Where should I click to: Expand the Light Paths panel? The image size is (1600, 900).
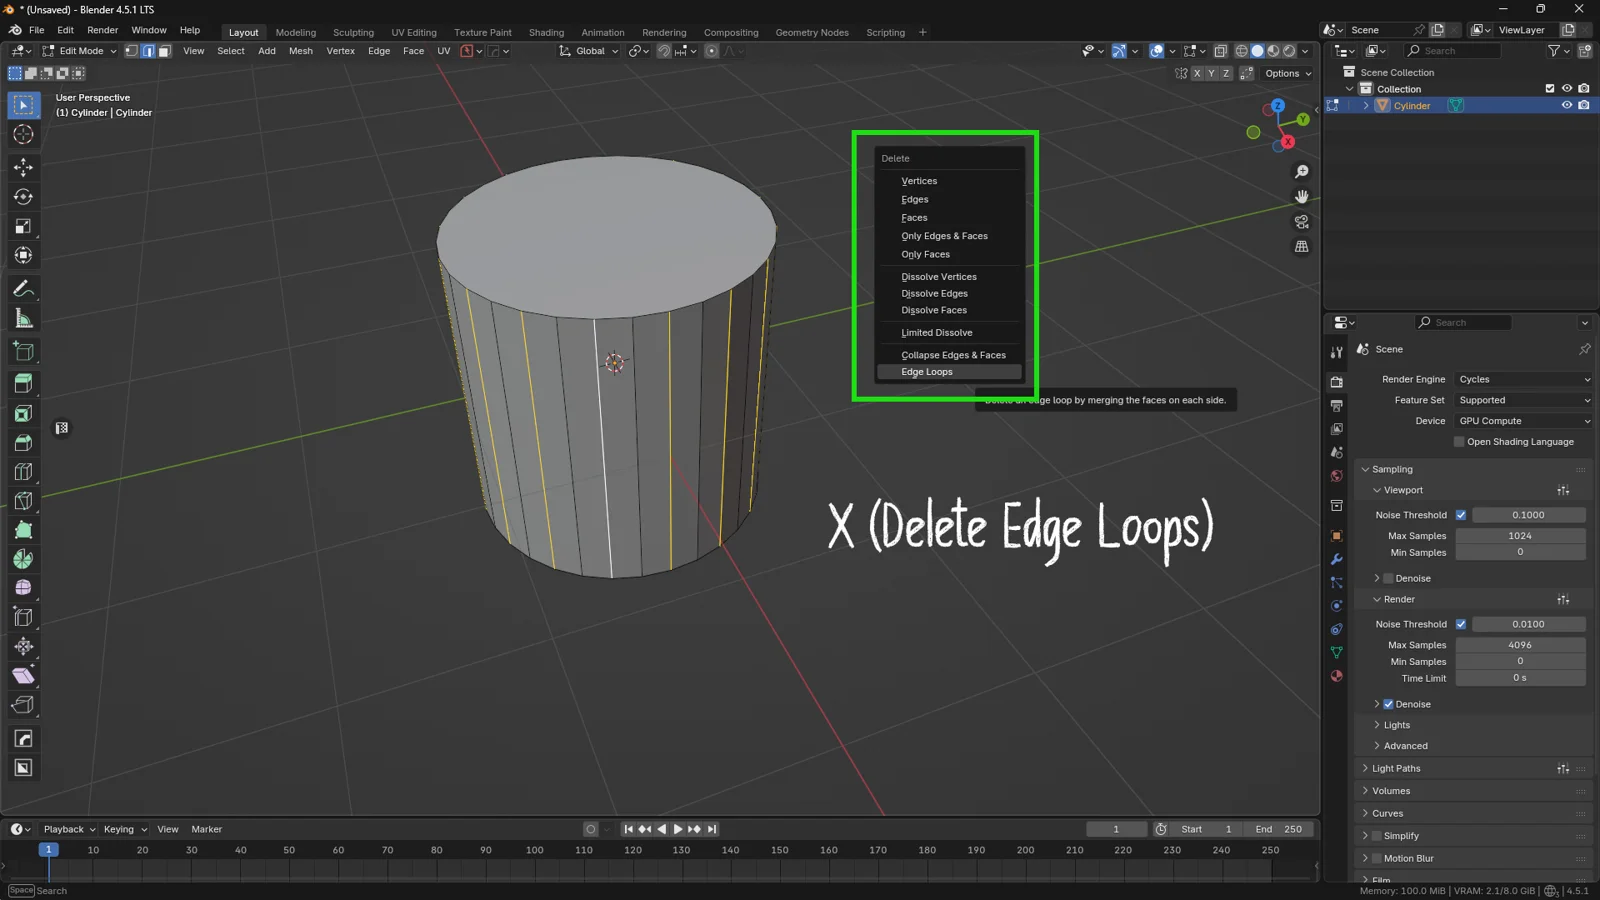[x=1396, y=769]
